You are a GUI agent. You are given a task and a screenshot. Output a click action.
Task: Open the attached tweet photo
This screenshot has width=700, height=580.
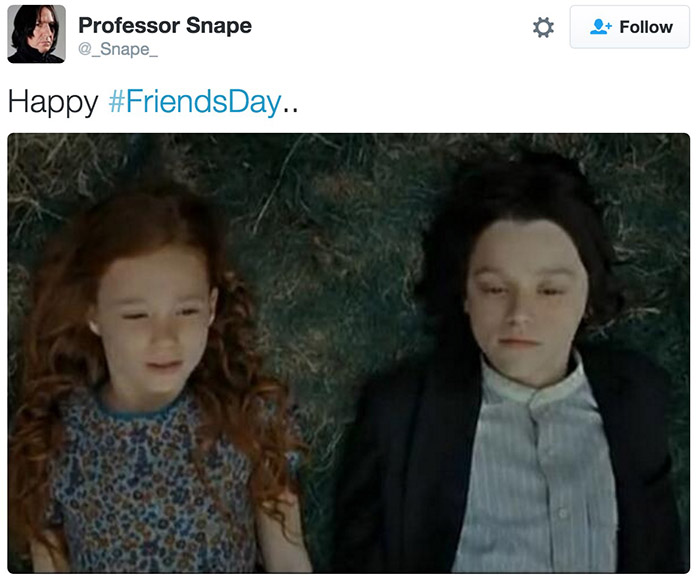click(349, 353)
